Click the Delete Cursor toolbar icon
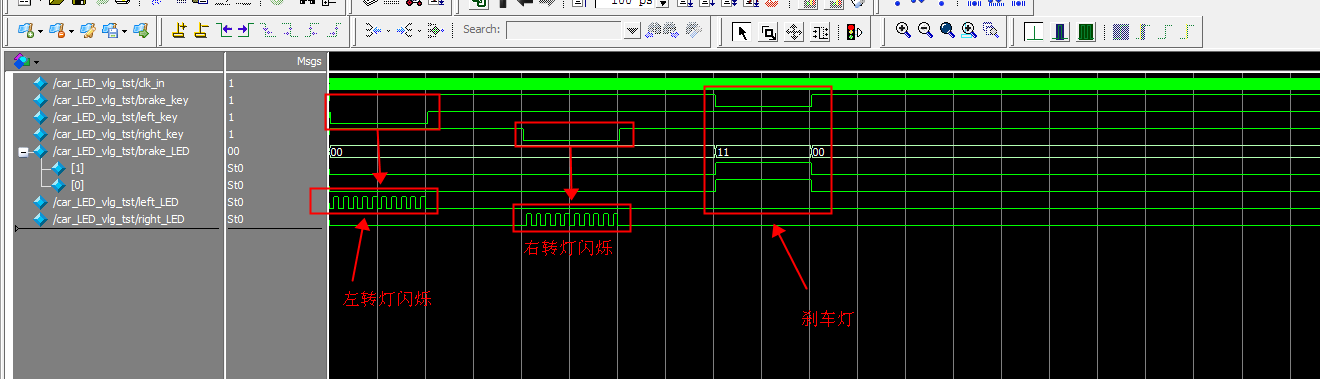The height and width of the screenshot is (379, 1320). 201,31
